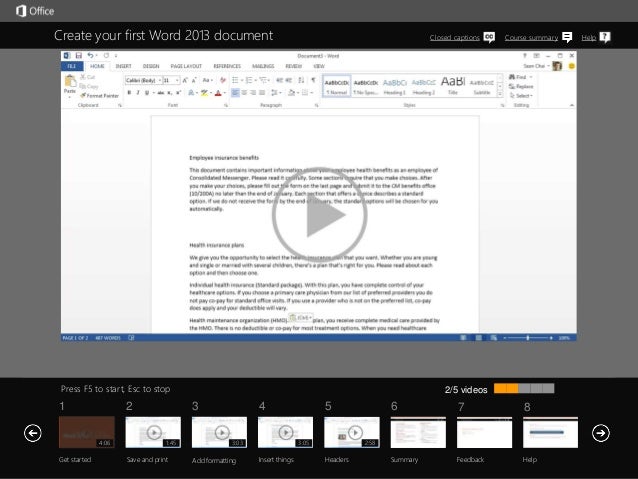Switch to the REVIEW ribbon tab

click(293, 66)
